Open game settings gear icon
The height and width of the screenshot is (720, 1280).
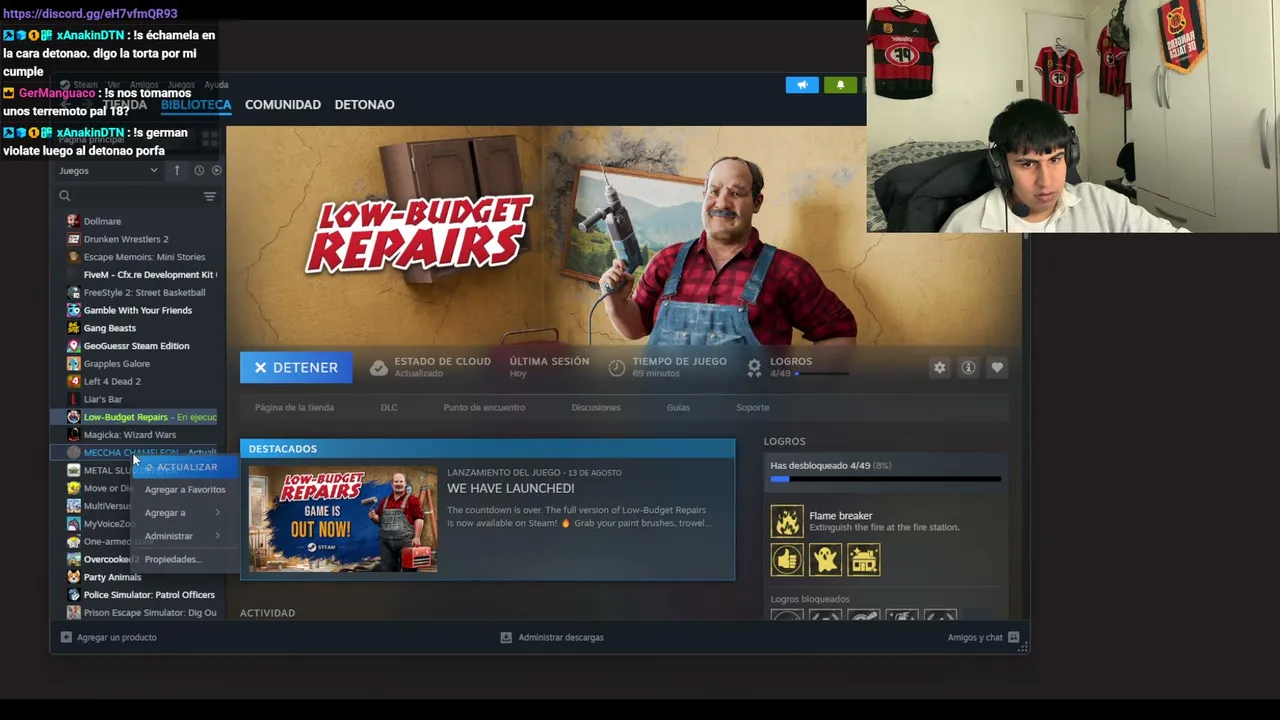[939, 368]
